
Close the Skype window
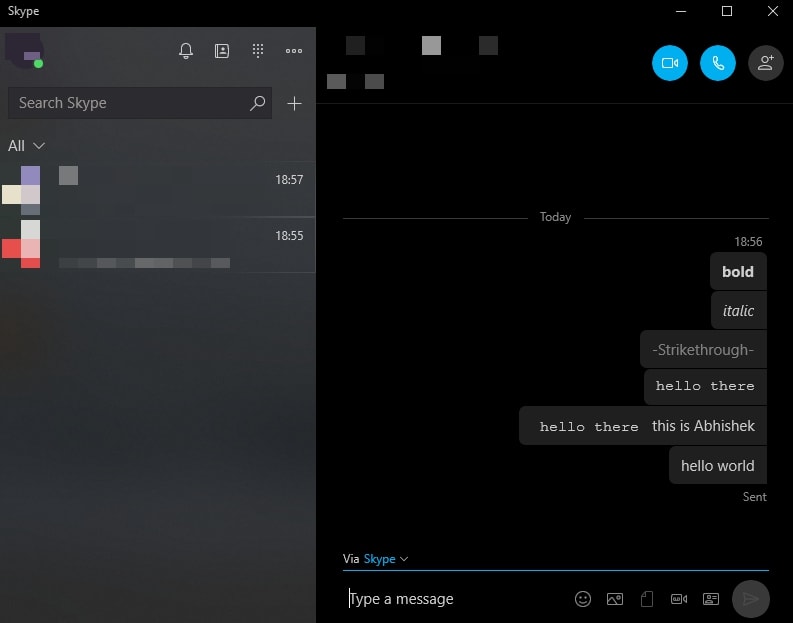772,11
